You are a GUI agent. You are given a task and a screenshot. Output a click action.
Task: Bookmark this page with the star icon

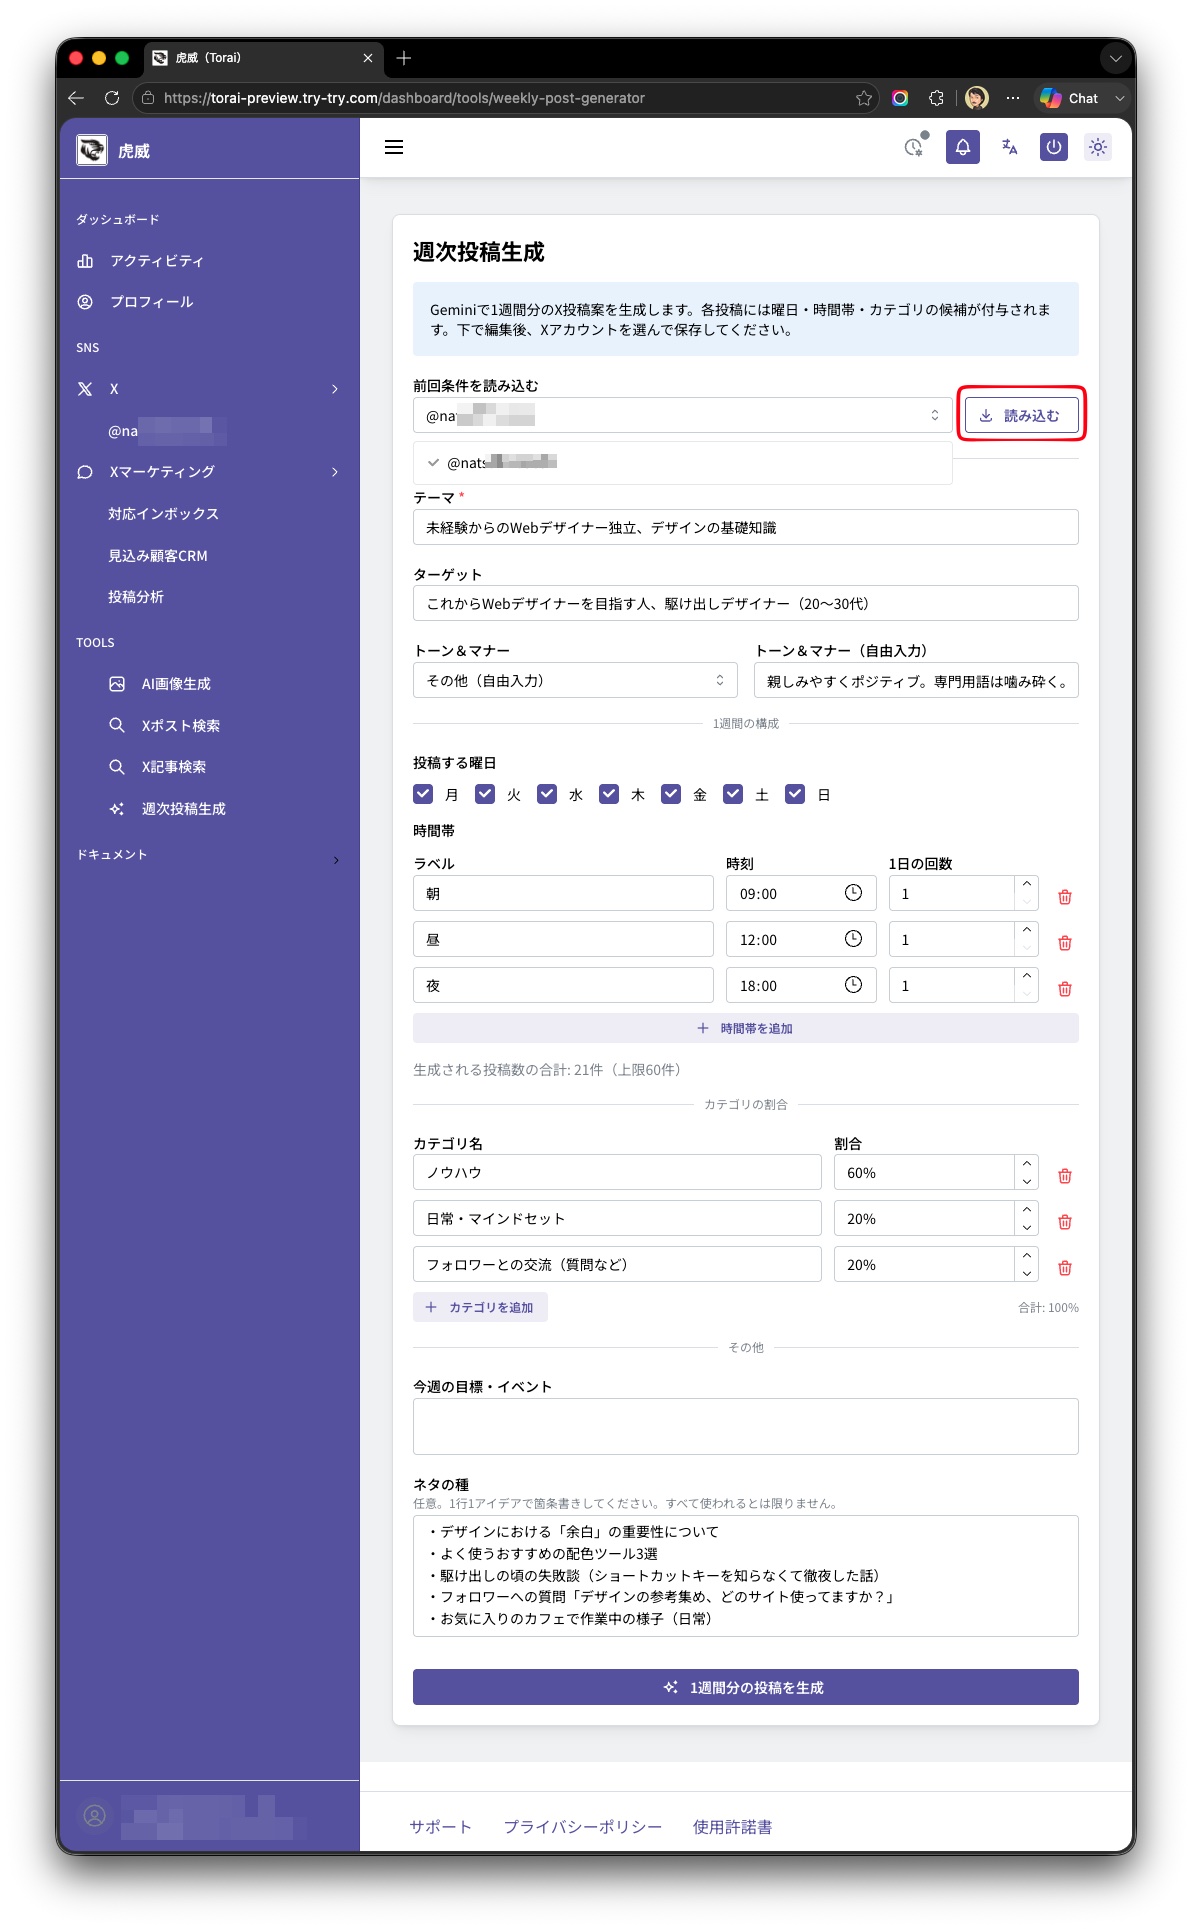pyautogui.click(x=864, y=98)
